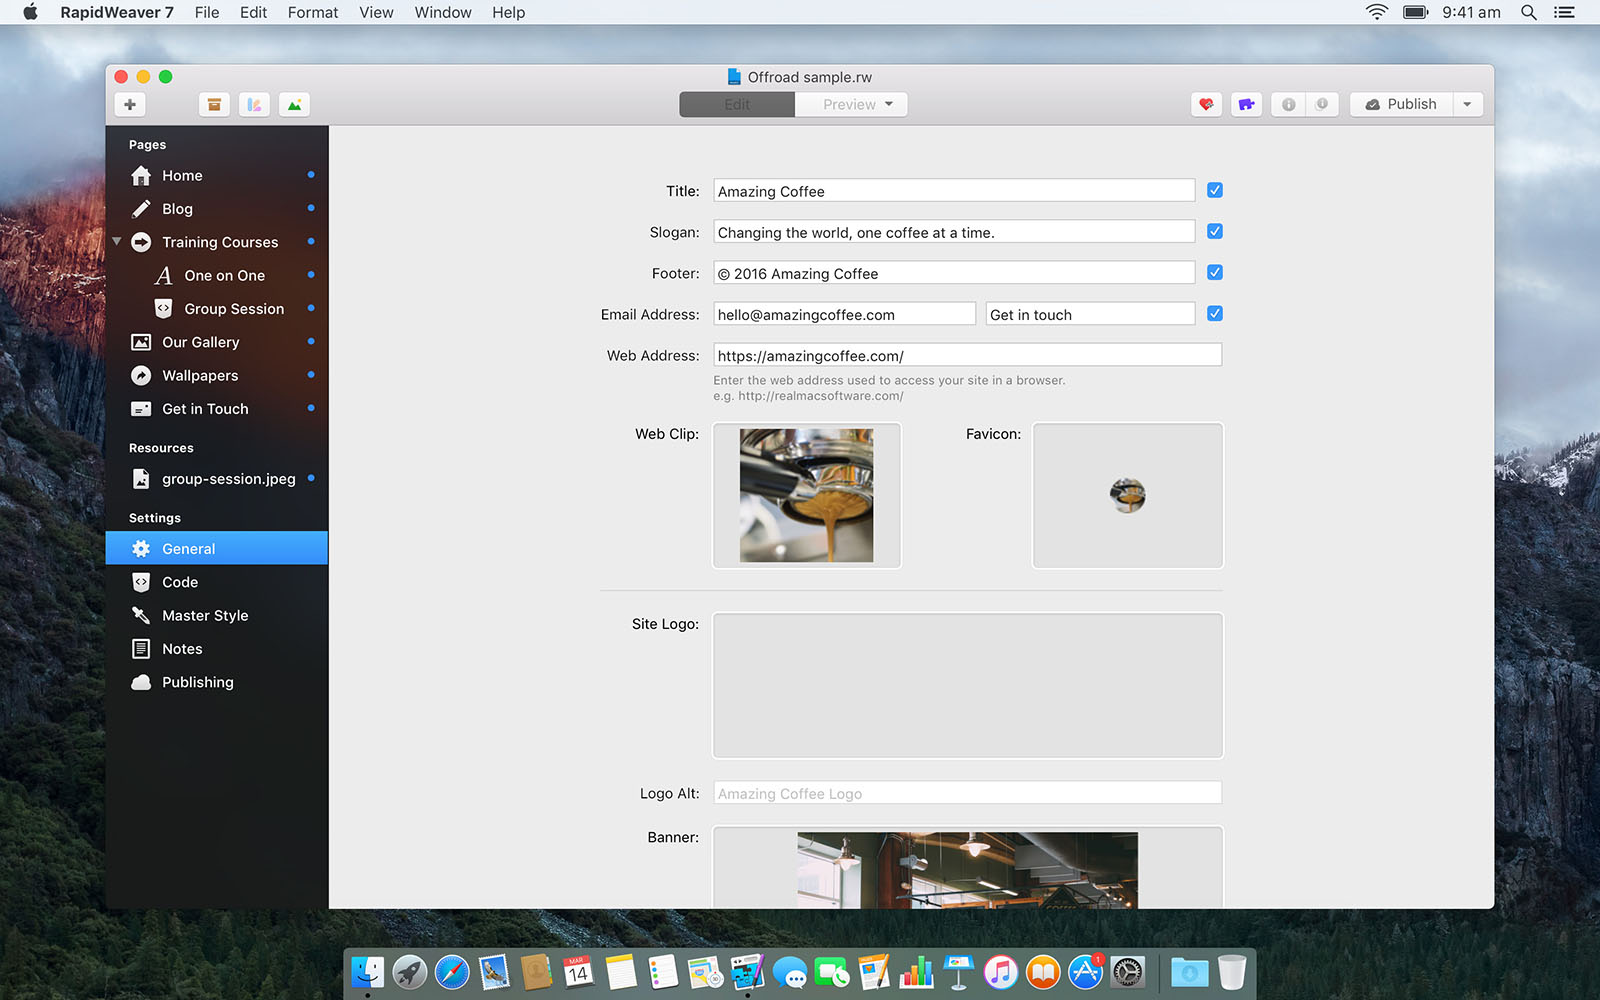Viewport: 1600px width, 1000px height.
Task: Open the File menu
Action: [x=207, y=12]
